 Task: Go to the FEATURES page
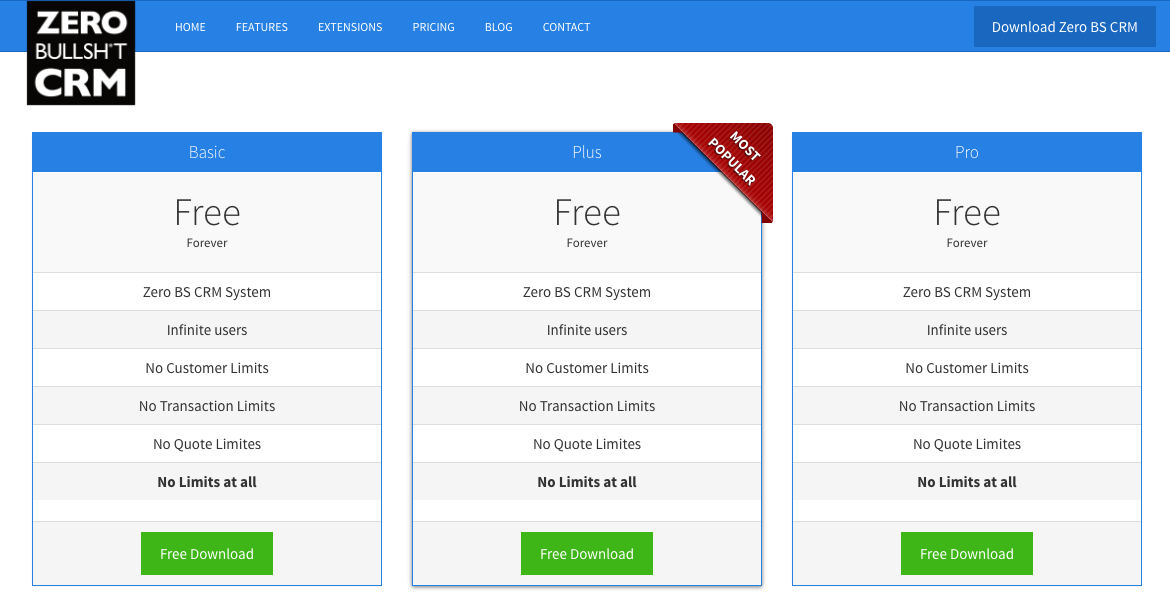click(262, 27)
